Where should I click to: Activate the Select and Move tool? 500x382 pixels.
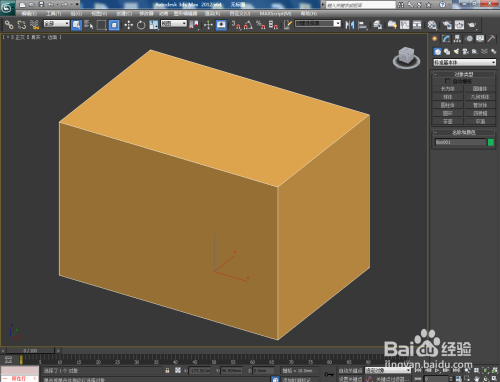coord(128,25)
